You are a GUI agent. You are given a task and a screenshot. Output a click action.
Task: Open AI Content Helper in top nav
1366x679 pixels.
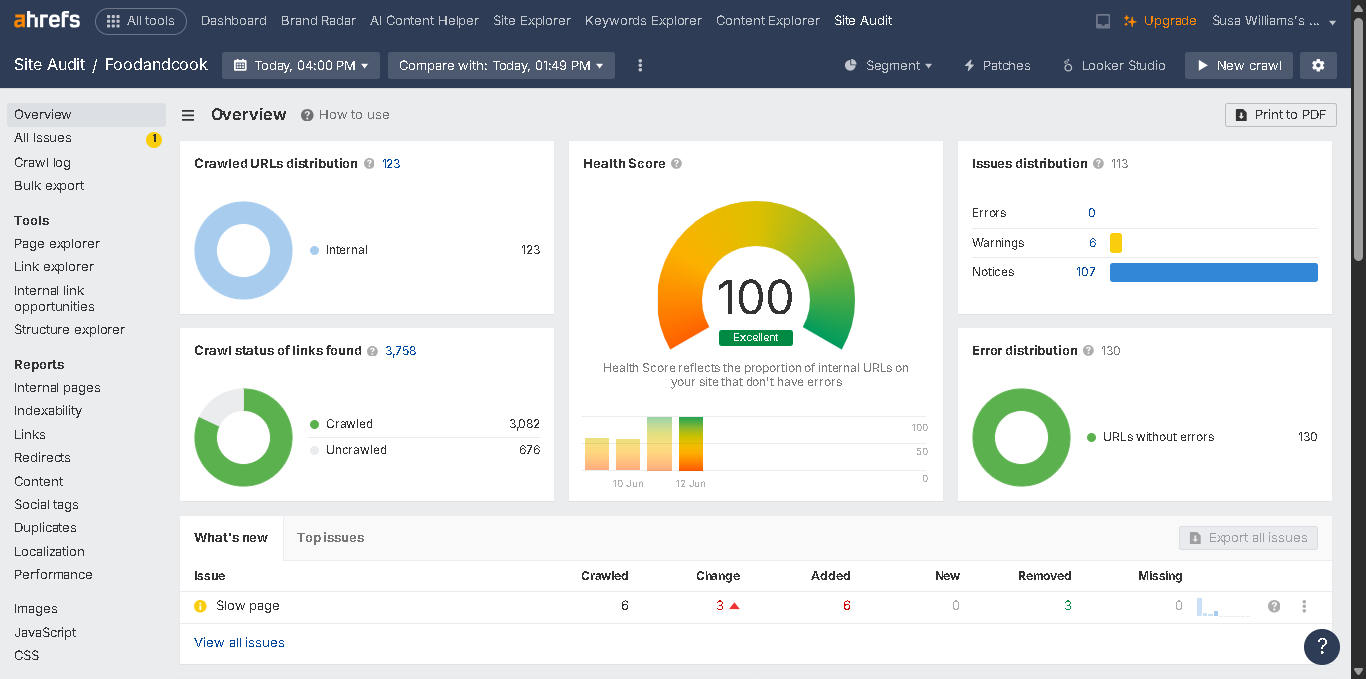(x=424, y=21)
